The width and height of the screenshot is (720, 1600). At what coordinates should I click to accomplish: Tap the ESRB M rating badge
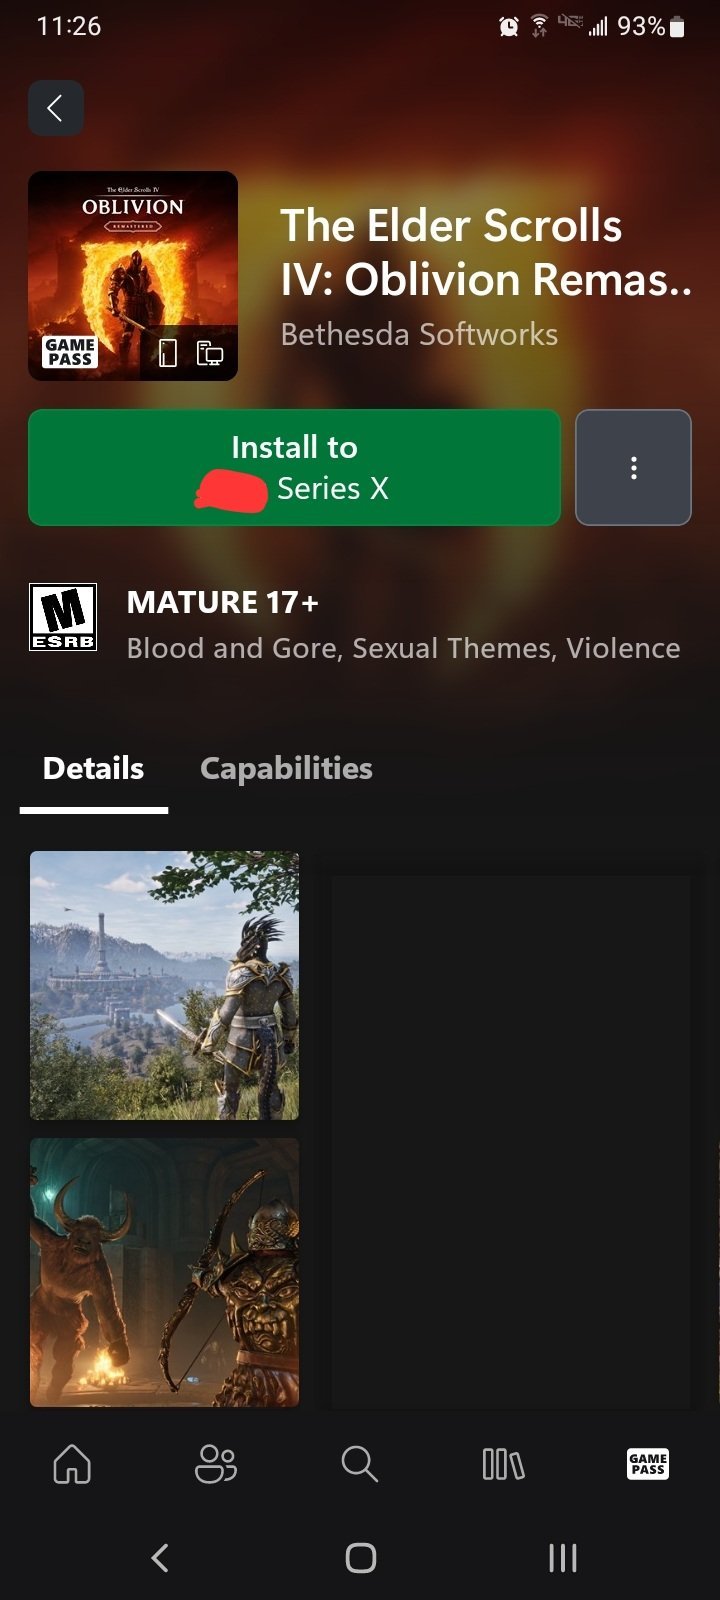tap(63, 617)
